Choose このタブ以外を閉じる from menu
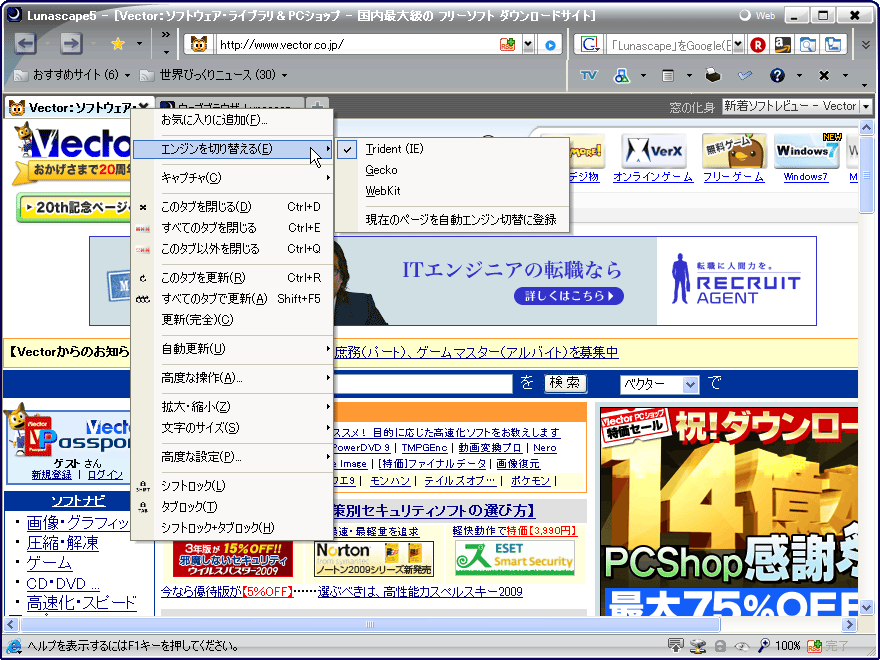The width and height of the screenshot is (880, 660). tap(232, 249)
